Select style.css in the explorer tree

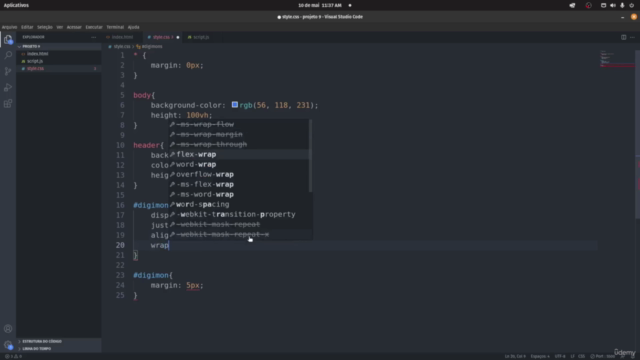pos(59,69)
